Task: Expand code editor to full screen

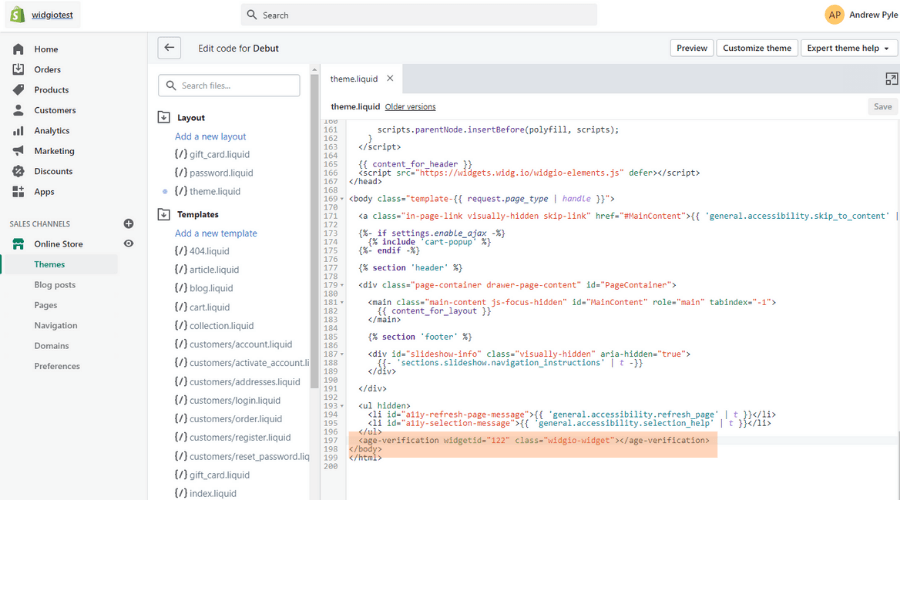Action: 891,79
